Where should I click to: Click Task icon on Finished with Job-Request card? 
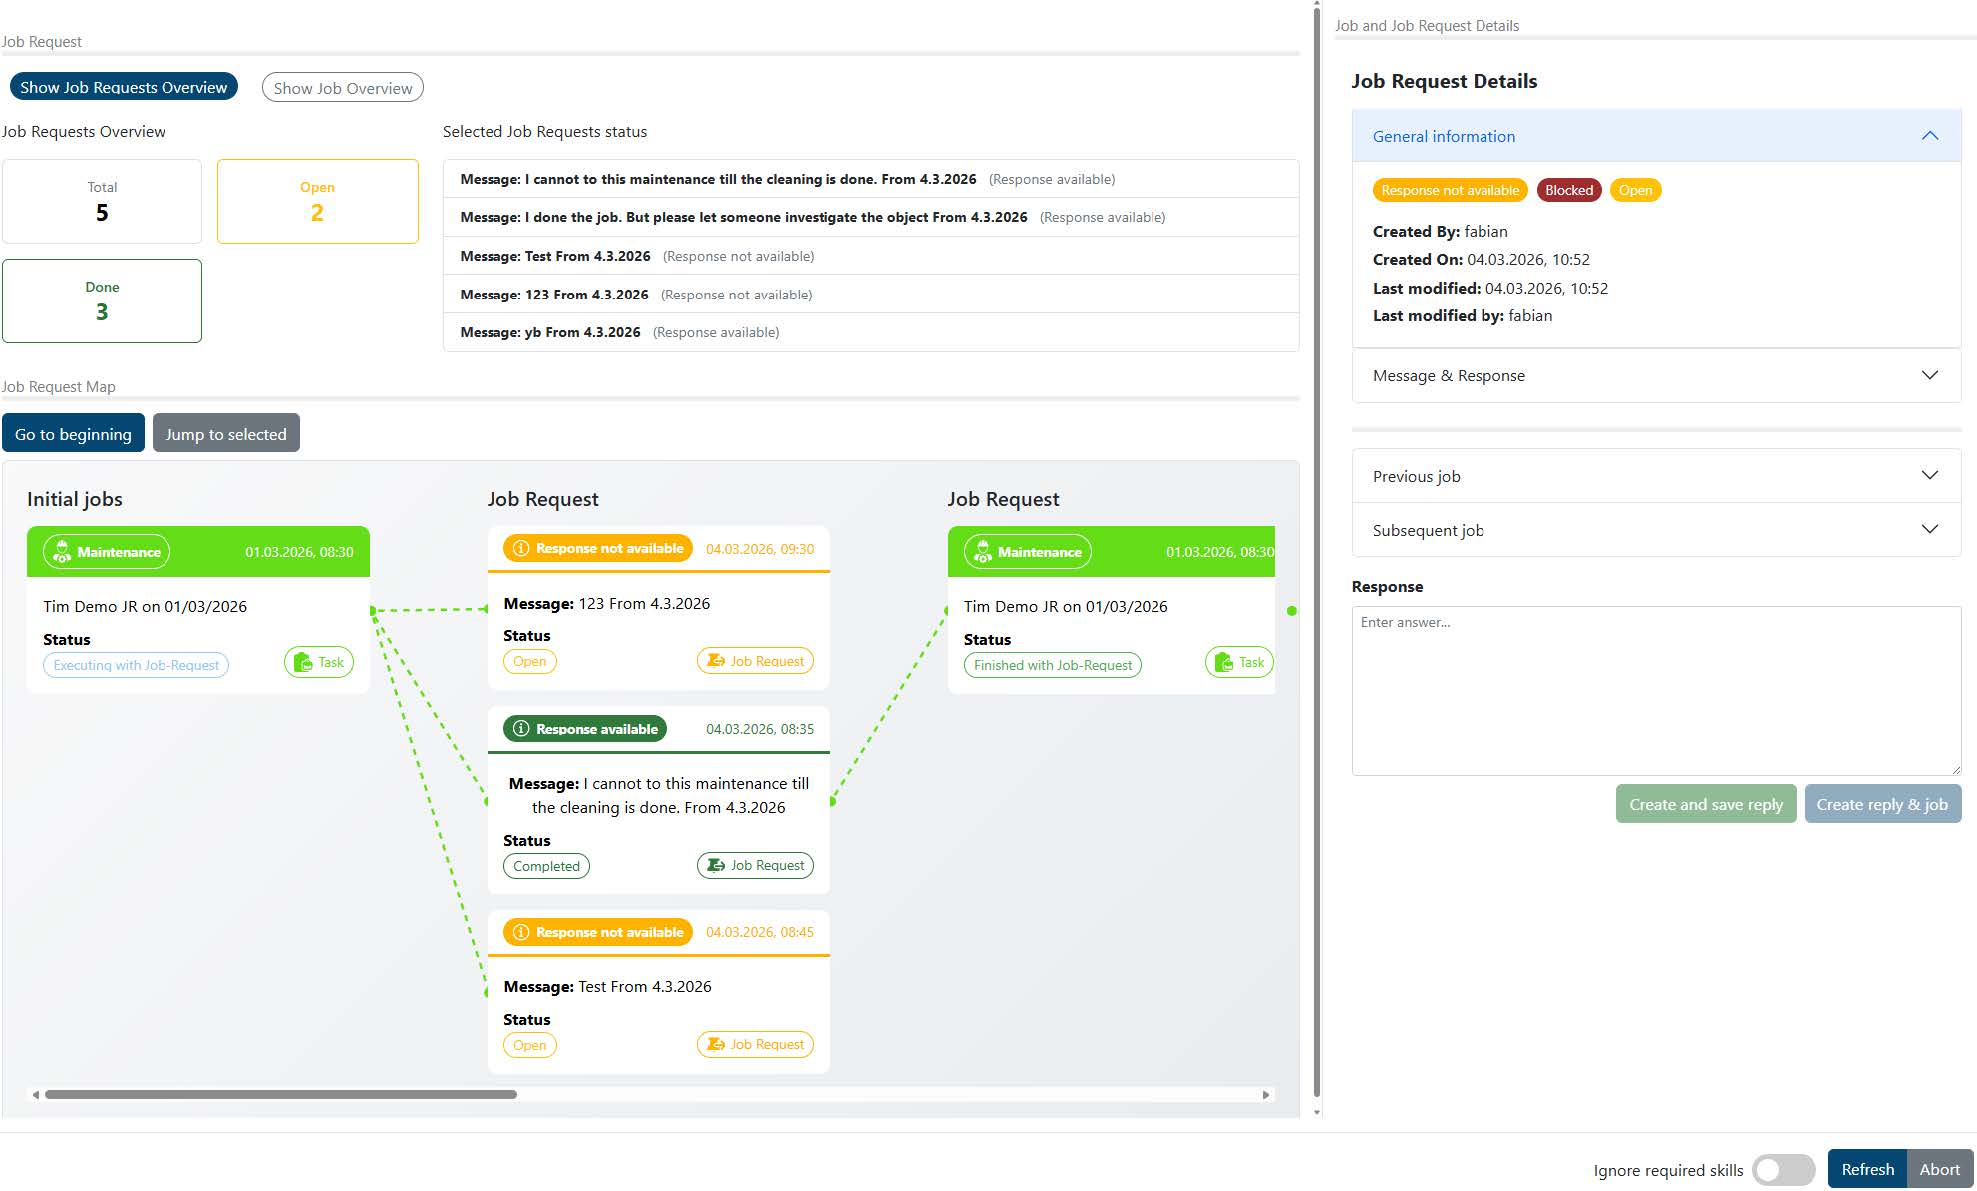click(1223, 662)
